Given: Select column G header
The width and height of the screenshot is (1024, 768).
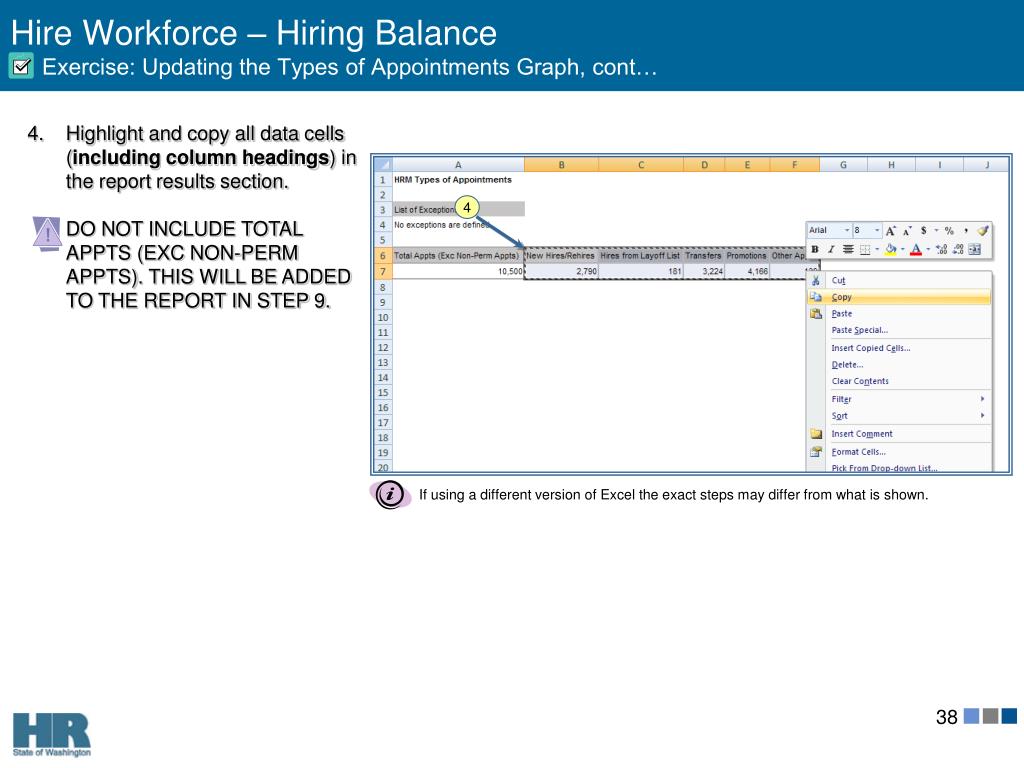Looking at the screenshot, I should (x=843, y=165).
